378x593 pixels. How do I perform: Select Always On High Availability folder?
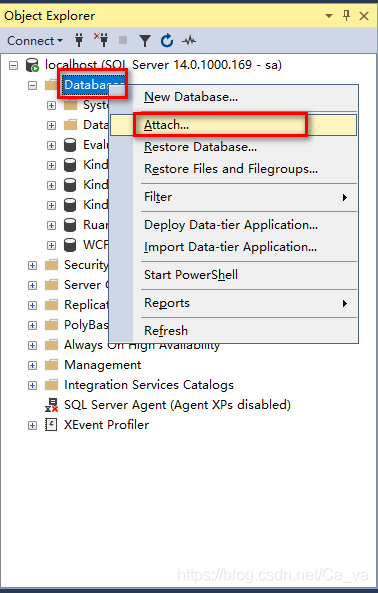[x=142, y=345]
